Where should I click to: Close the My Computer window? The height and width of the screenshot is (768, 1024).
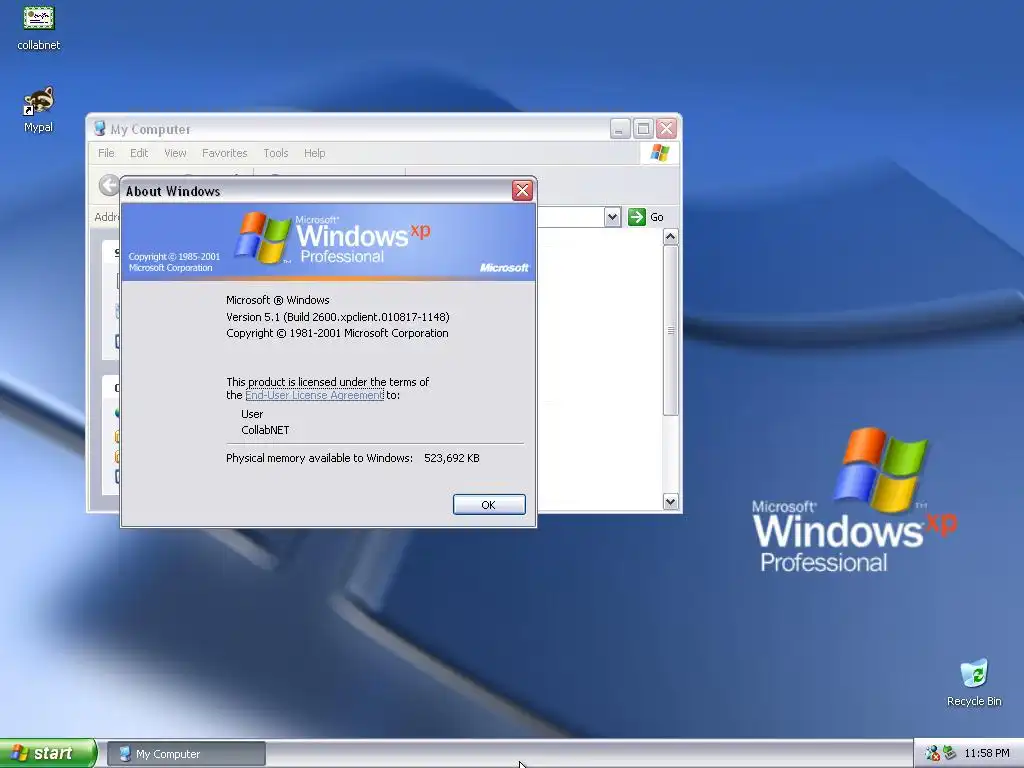pos(666,129)
